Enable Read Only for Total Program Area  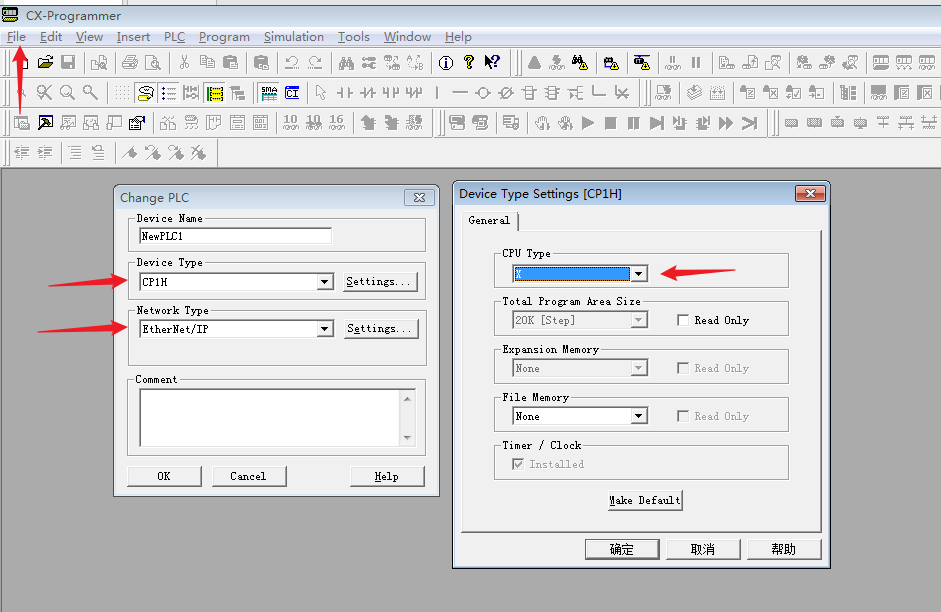(x=683, y=320)
